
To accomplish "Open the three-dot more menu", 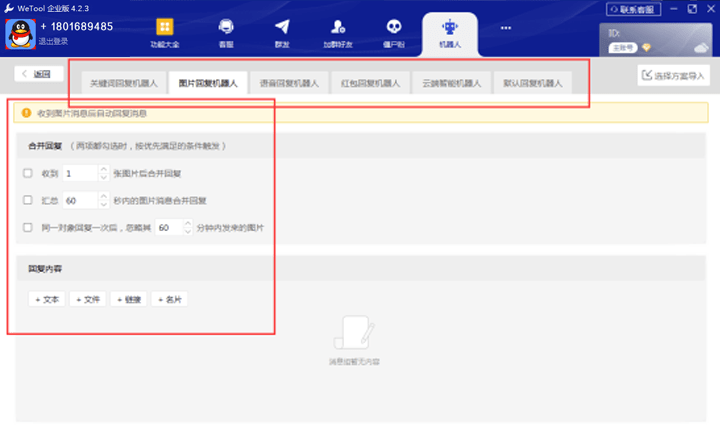I will [x=506, y=28].
